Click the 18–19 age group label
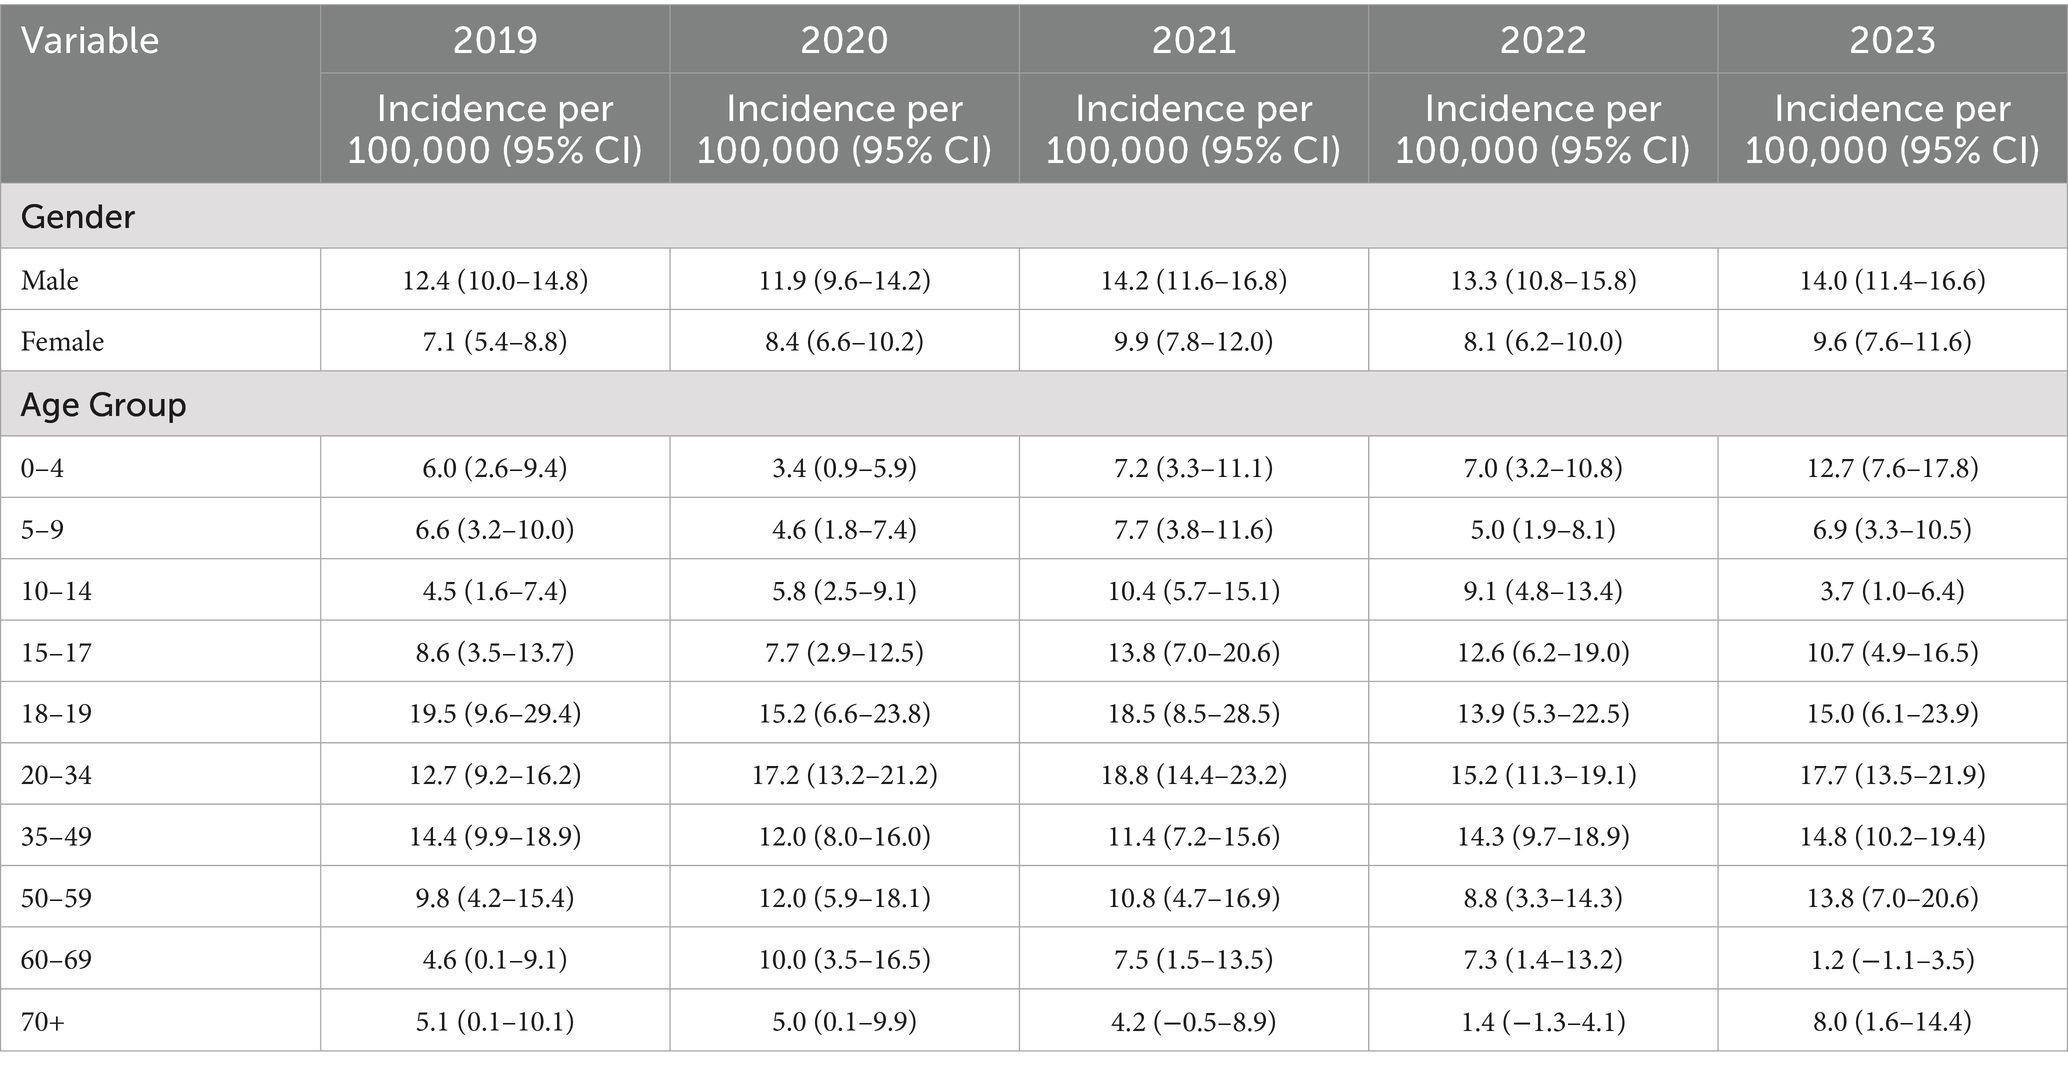 [x=56, y=713]
